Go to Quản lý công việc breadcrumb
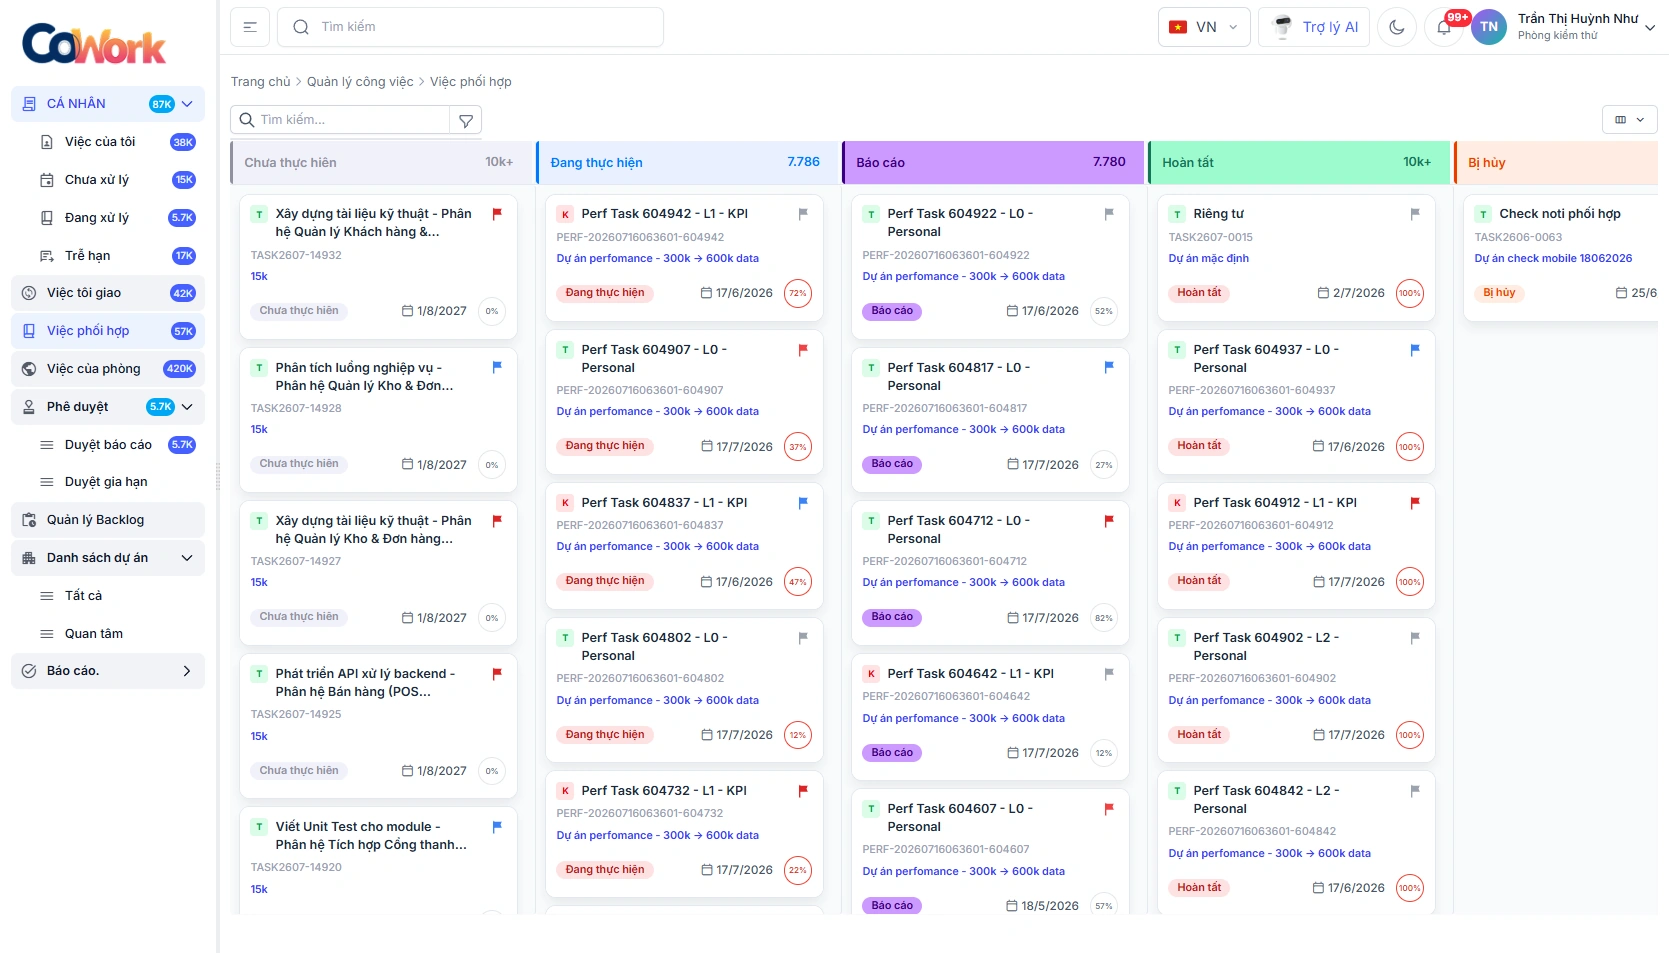This screenshot has width=1669, height=953. tap(360, 82)
